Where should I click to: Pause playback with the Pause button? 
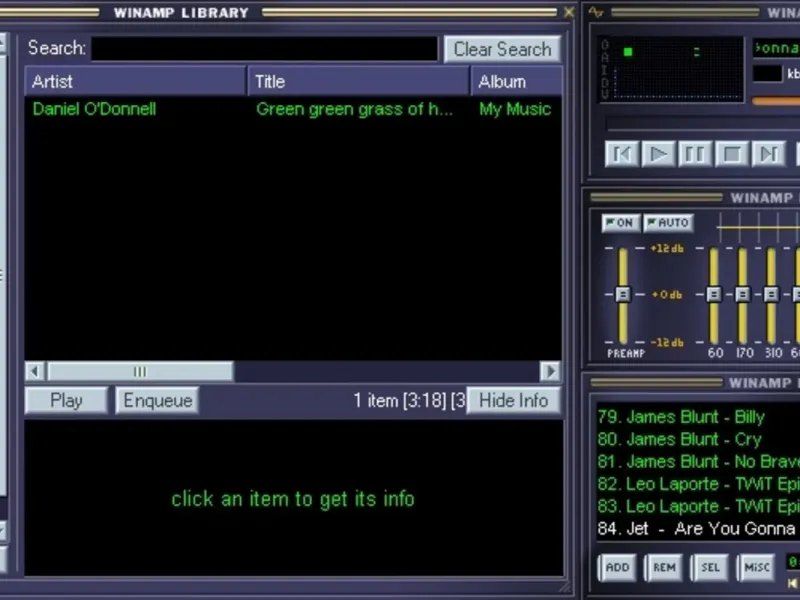[695, 154]
